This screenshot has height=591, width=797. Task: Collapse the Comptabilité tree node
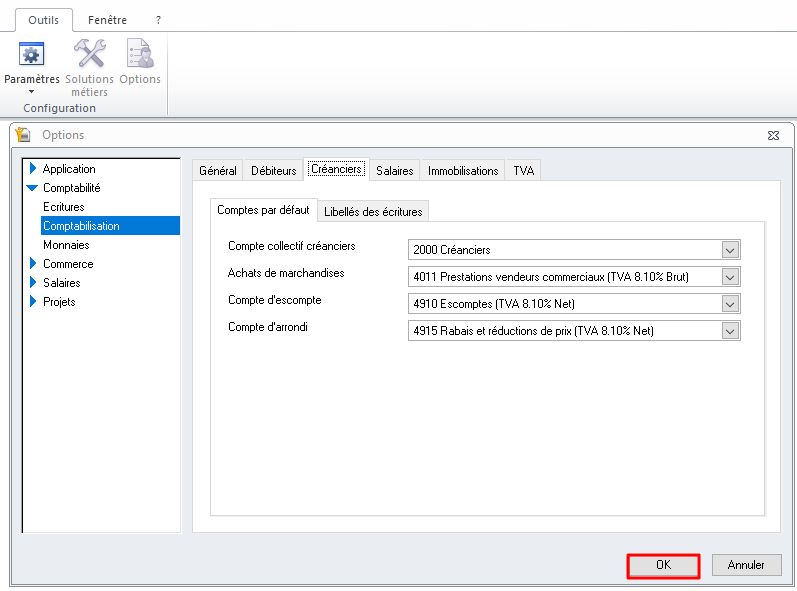(33, 188)
